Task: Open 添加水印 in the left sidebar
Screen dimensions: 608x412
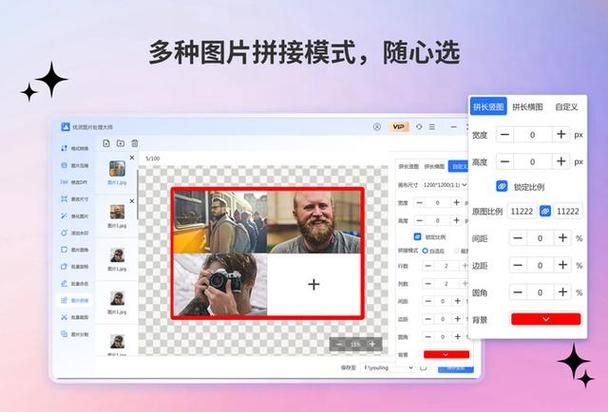Action: click(x=74, y=233)
